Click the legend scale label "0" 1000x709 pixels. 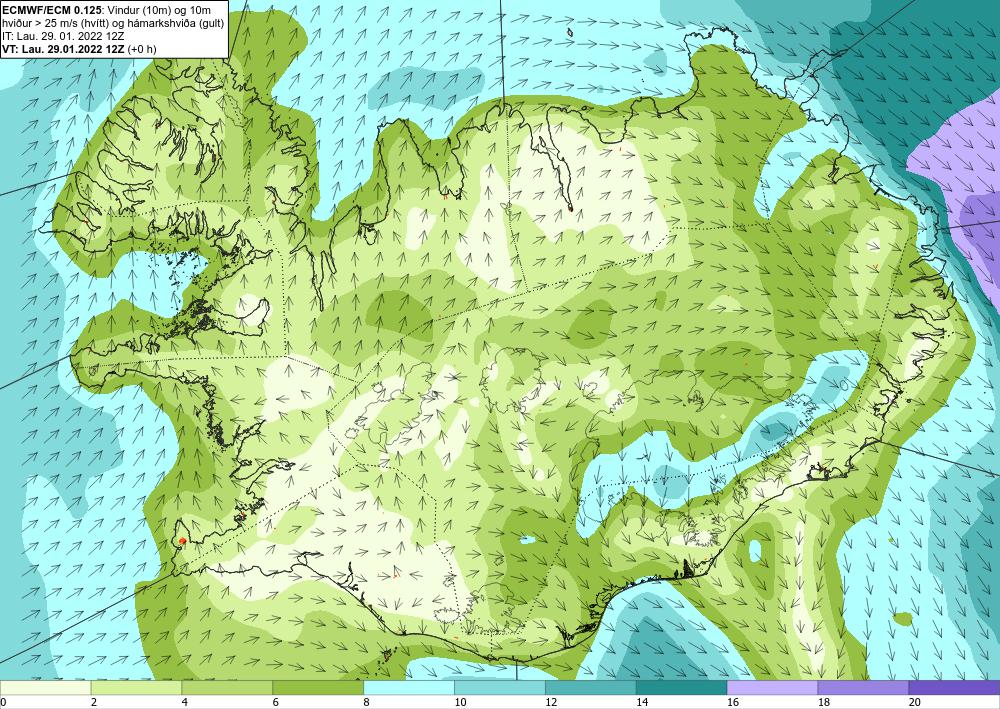coord(3,702)
